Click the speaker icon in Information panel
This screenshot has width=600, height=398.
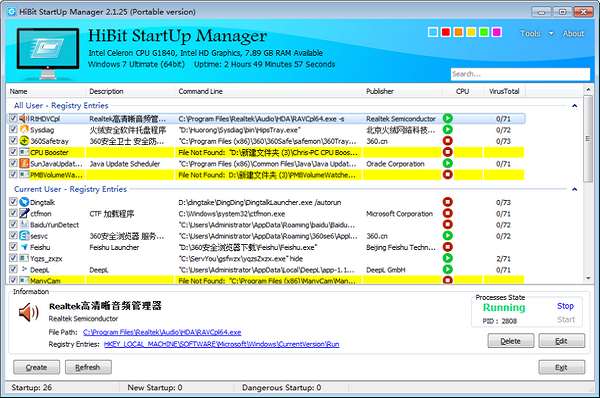[28, 313]
